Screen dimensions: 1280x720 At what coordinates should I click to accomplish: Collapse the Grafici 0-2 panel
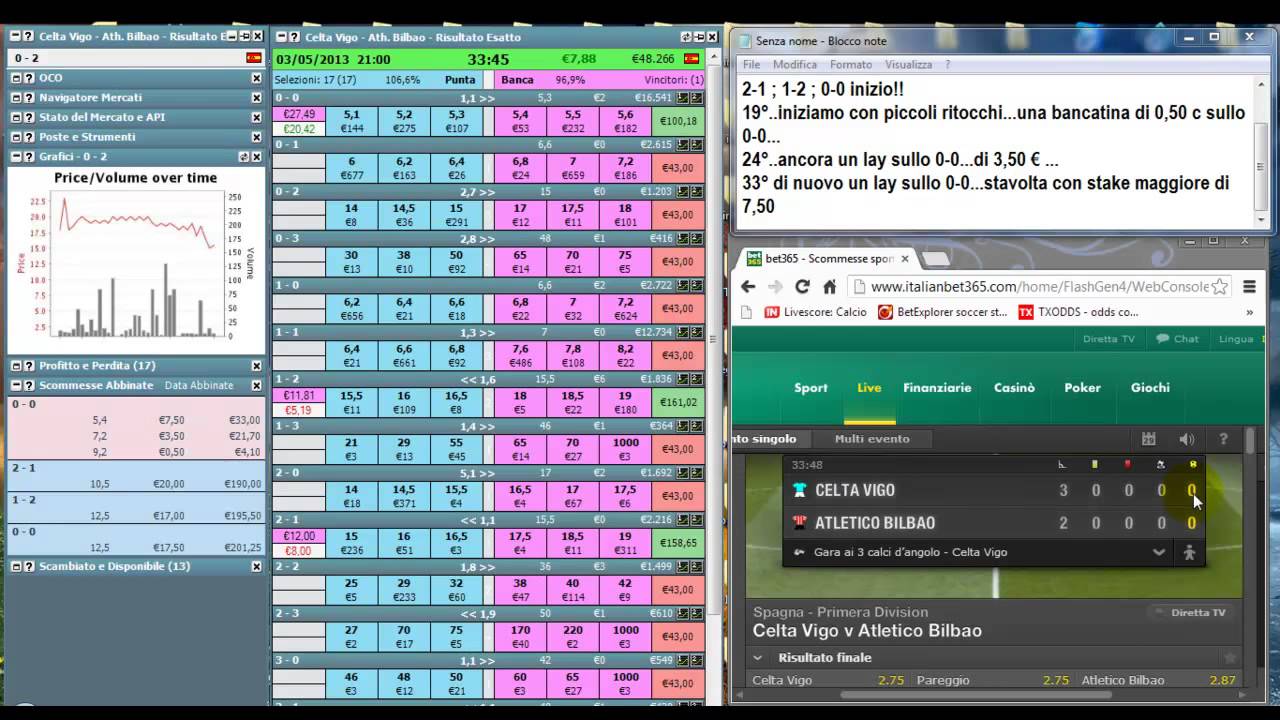click(x=17, y=157)
